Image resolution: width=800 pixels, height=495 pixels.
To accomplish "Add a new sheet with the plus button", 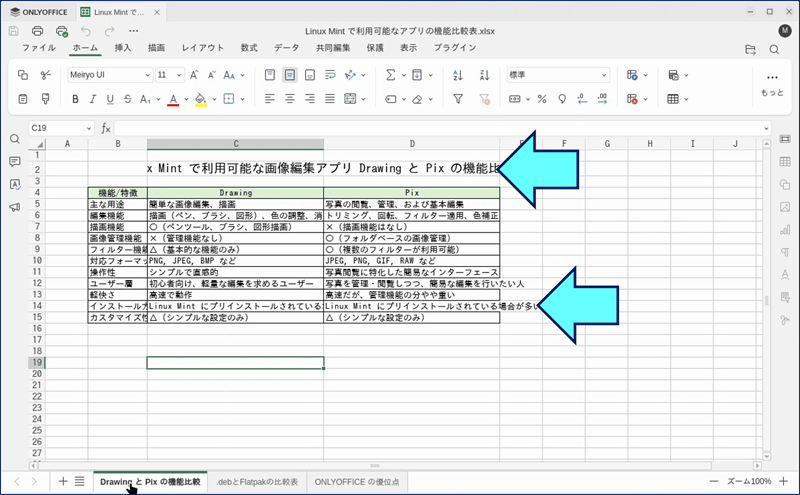I will pos(63,481).
